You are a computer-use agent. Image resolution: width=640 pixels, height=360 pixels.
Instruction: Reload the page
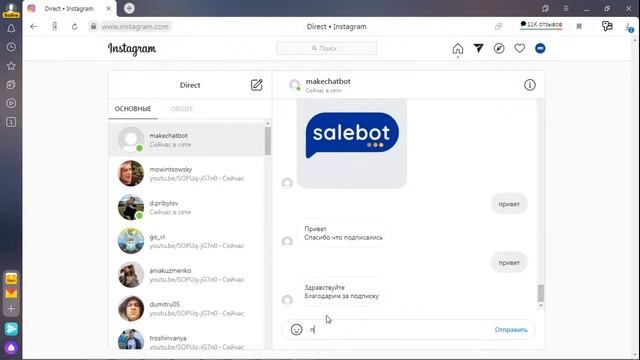point(74,27)
